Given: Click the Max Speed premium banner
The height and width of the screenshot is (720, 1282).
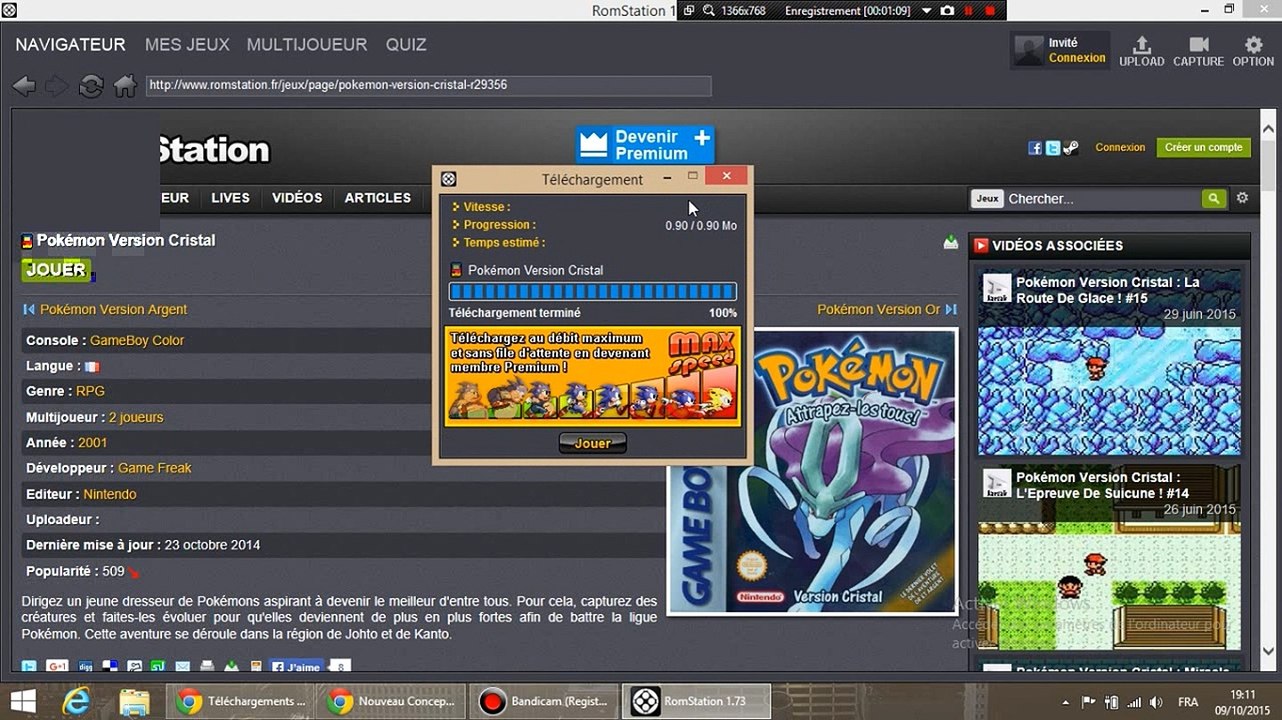Looking at the screenshot, I should pos(593,376).
